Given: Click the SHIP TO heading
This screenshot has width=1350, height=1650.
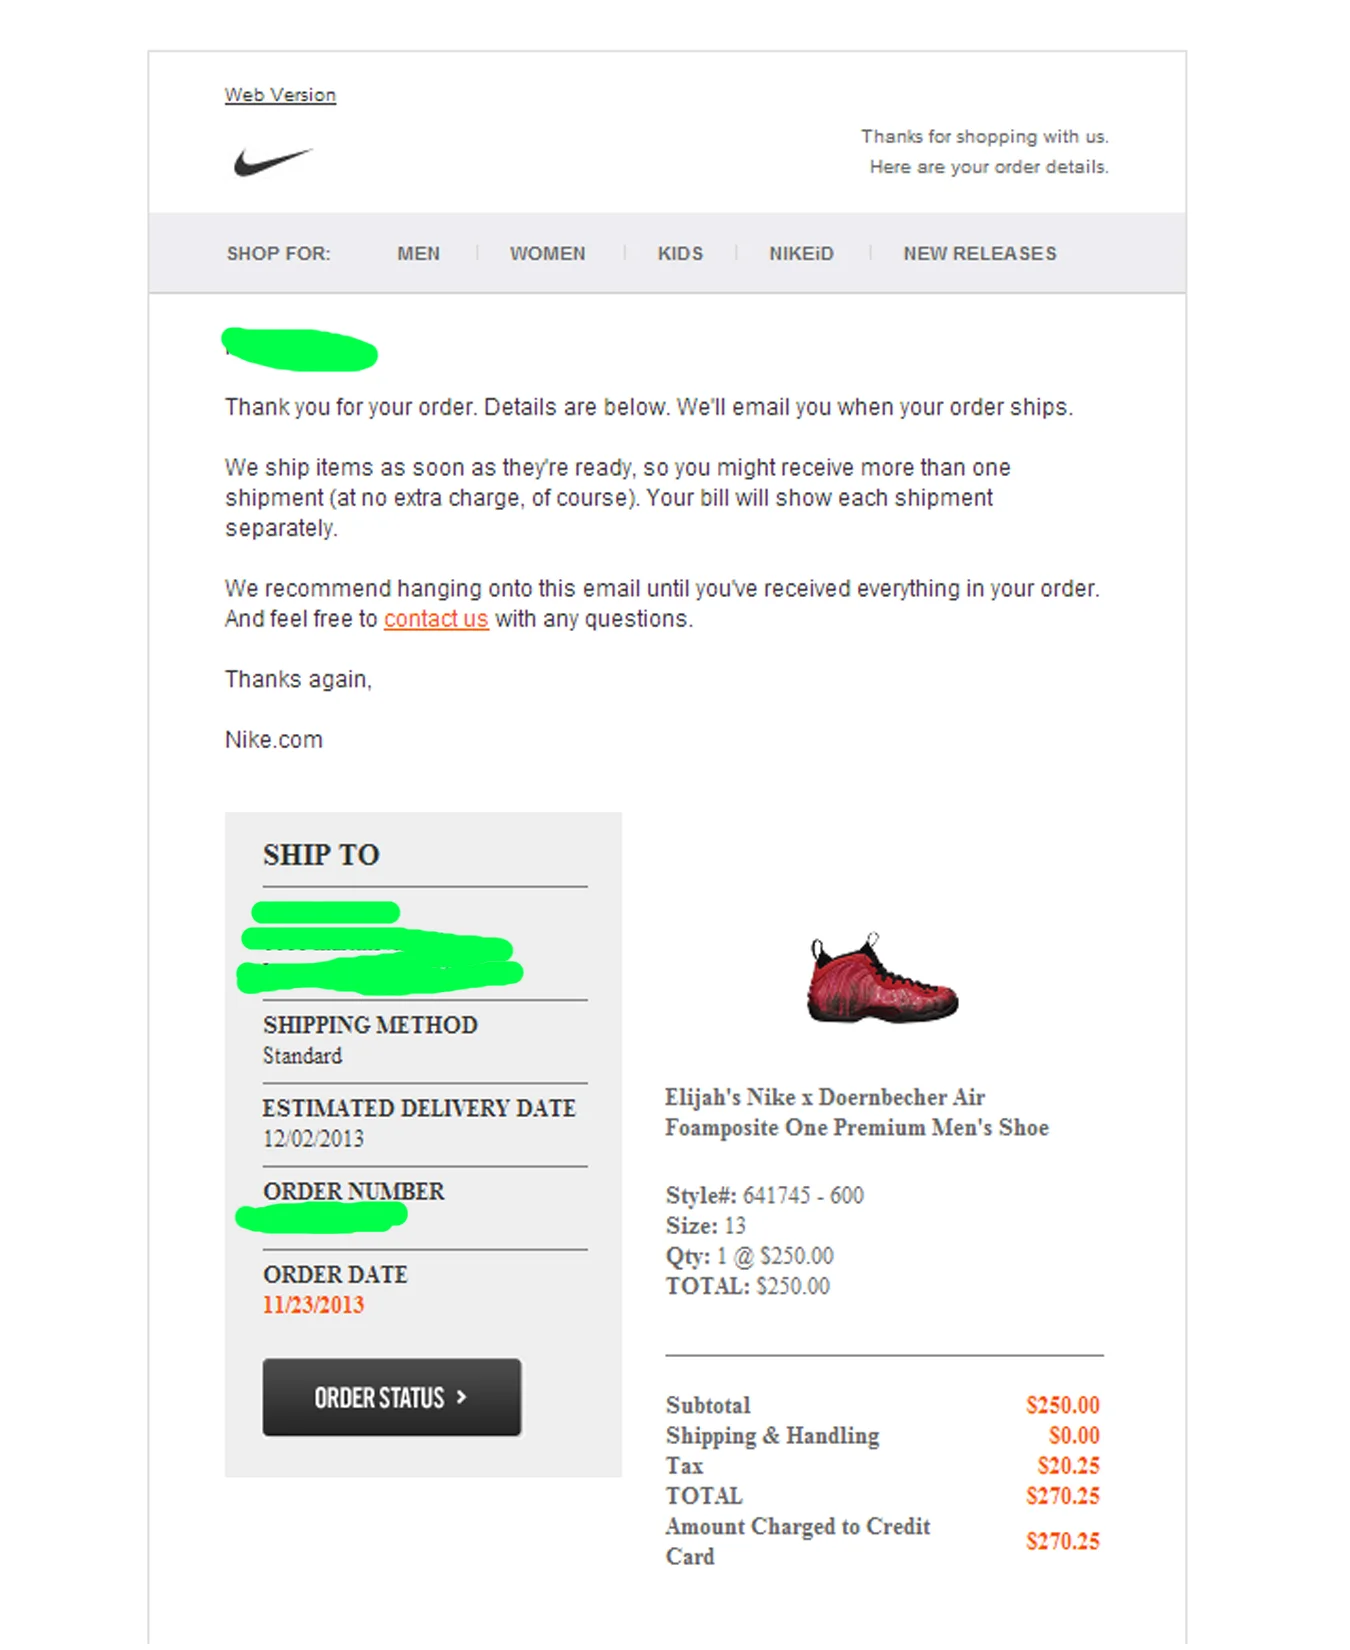Looking at the screenshot, I should 321,855.
